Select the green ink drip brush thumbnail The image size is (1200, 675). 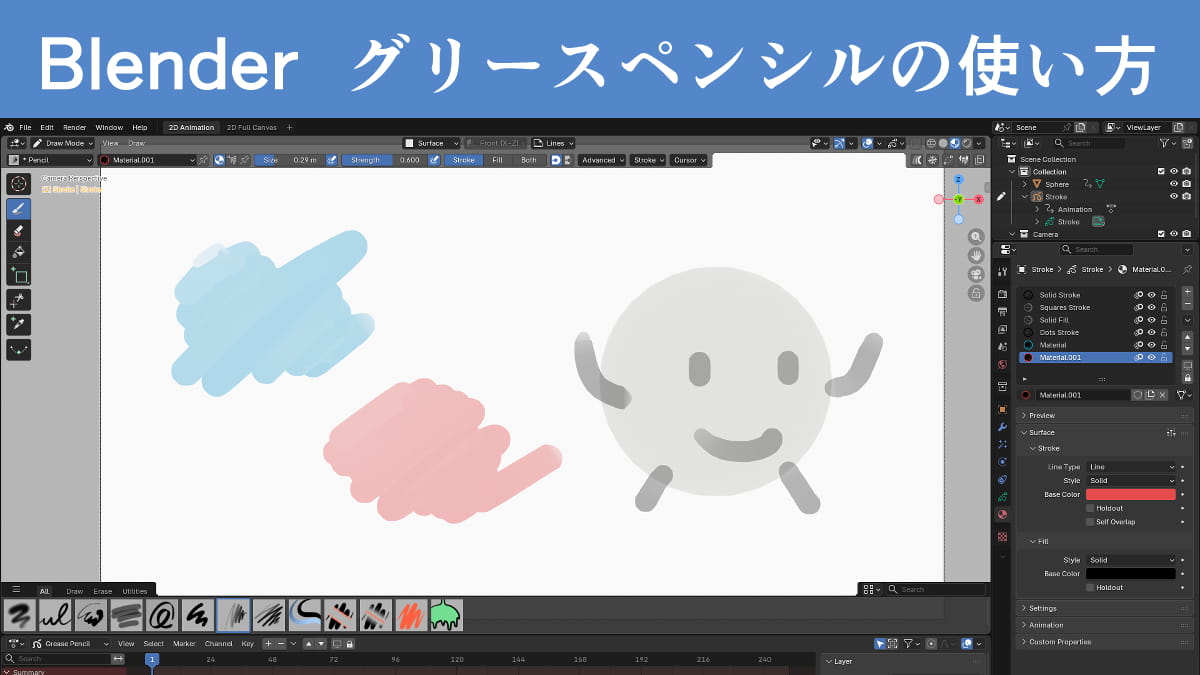447,615
